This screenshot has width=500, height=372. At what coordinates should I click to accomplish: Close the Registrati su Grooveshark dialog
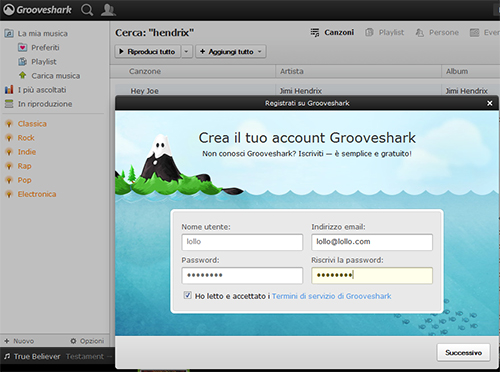point(489,103)
